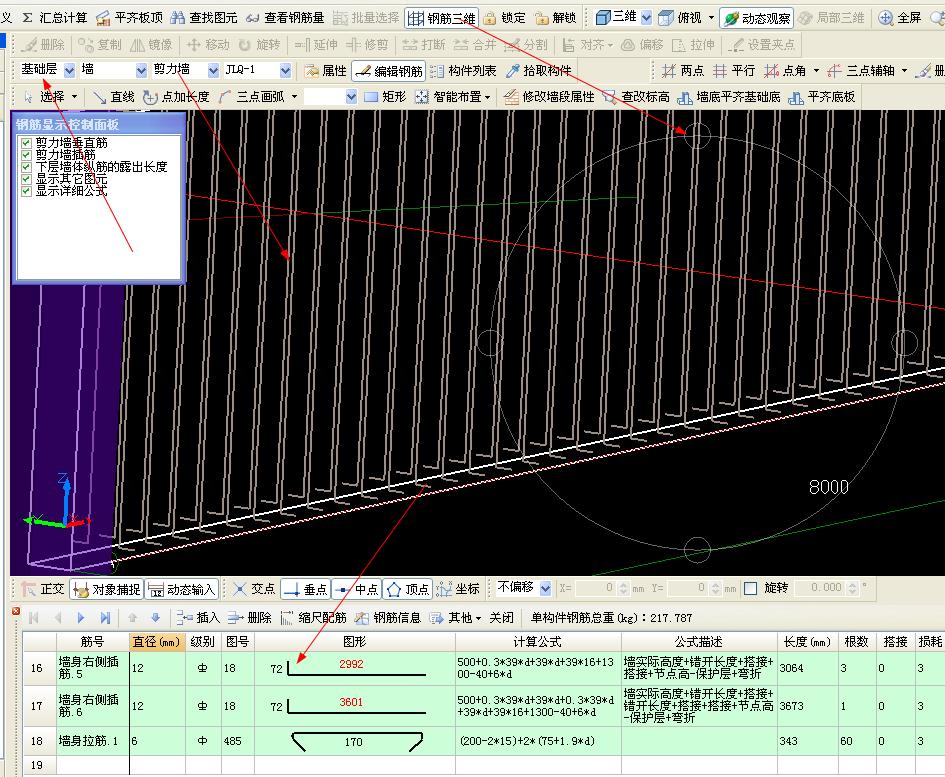Open 钢筋信息 dialog

[x=388, y=617]
